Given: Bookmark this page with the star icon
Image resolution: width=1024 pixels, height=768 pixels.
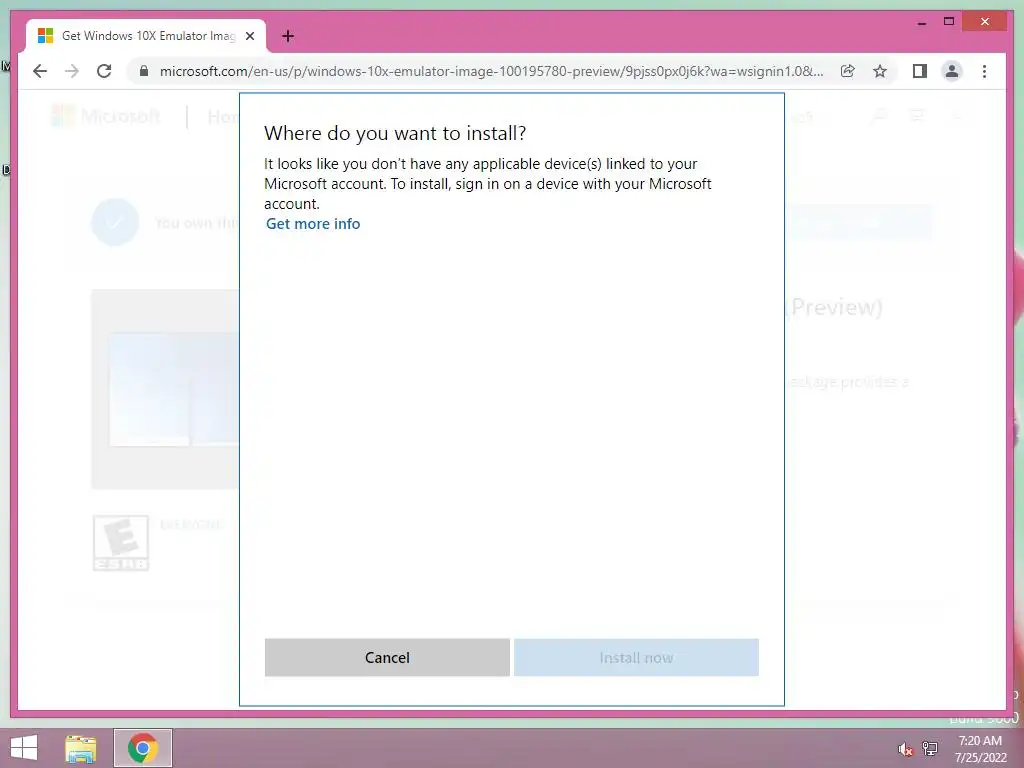Looking at the screenshot, I should tap(880, 71).
